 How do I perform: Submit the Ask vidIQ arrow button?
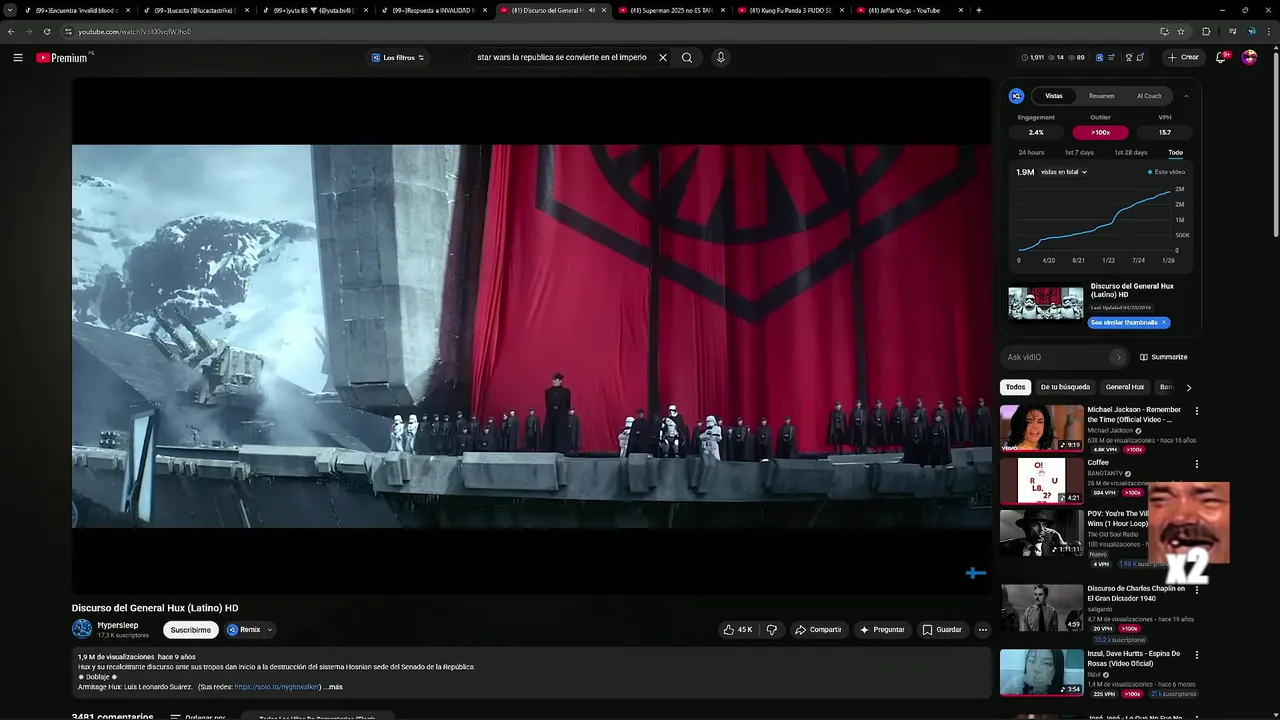1119,357
